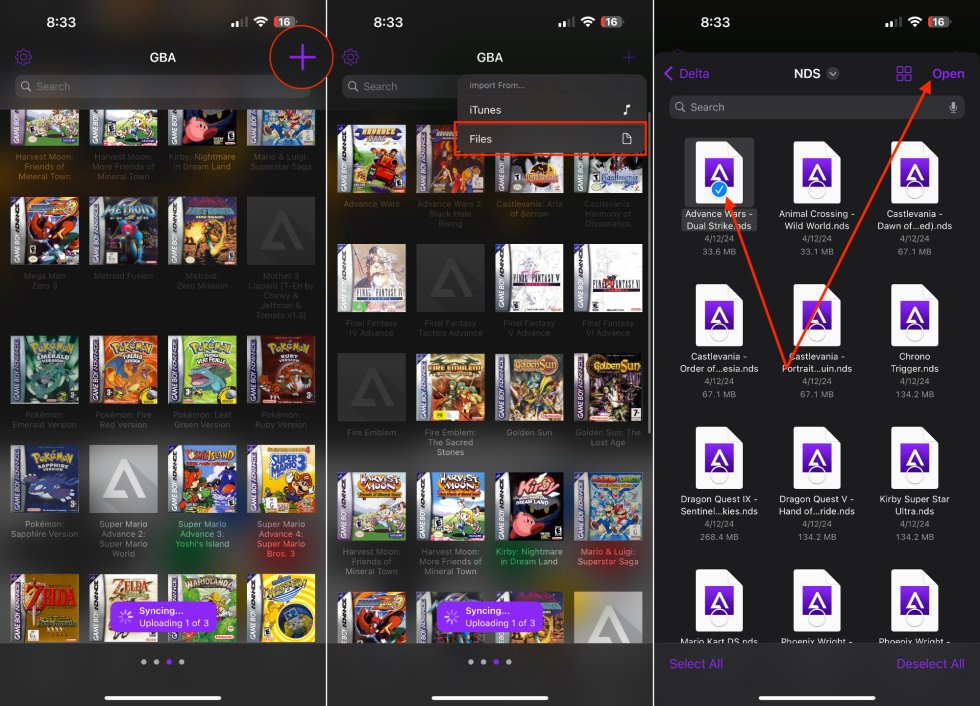Tap the Phoenix Wright file icon
The height and width of the screenshot is (706, 980).
click(x=816, y=601)
